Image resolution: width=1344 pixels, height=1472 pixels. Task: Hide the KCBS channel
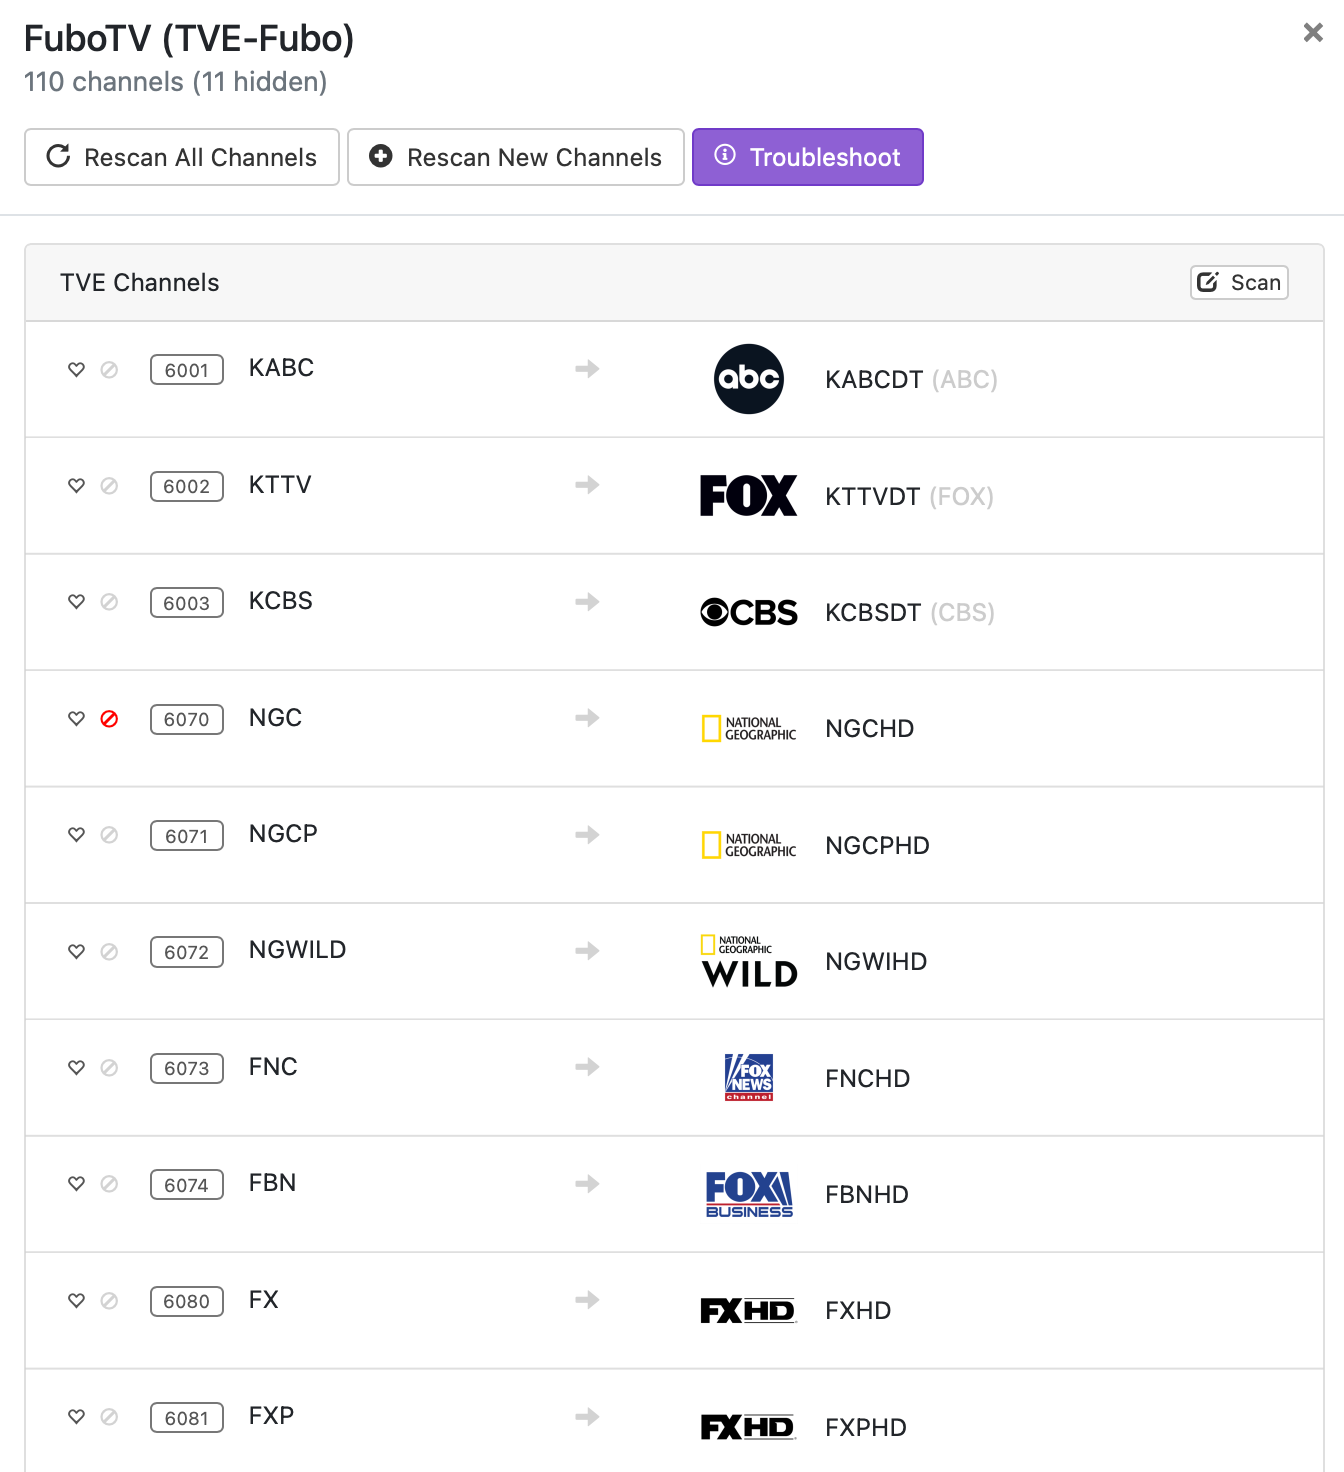tap(110, 602)
